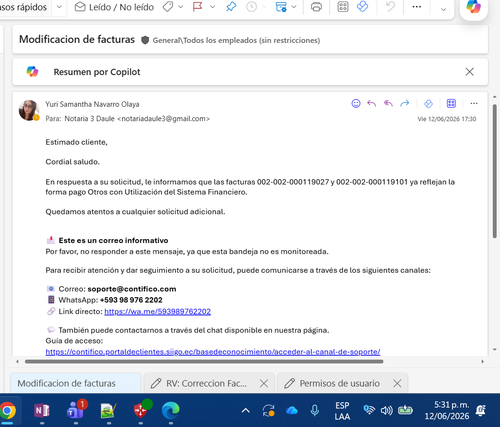Close the Resumen por Copilot panel

pyautogui.click(x=470, y=72)
